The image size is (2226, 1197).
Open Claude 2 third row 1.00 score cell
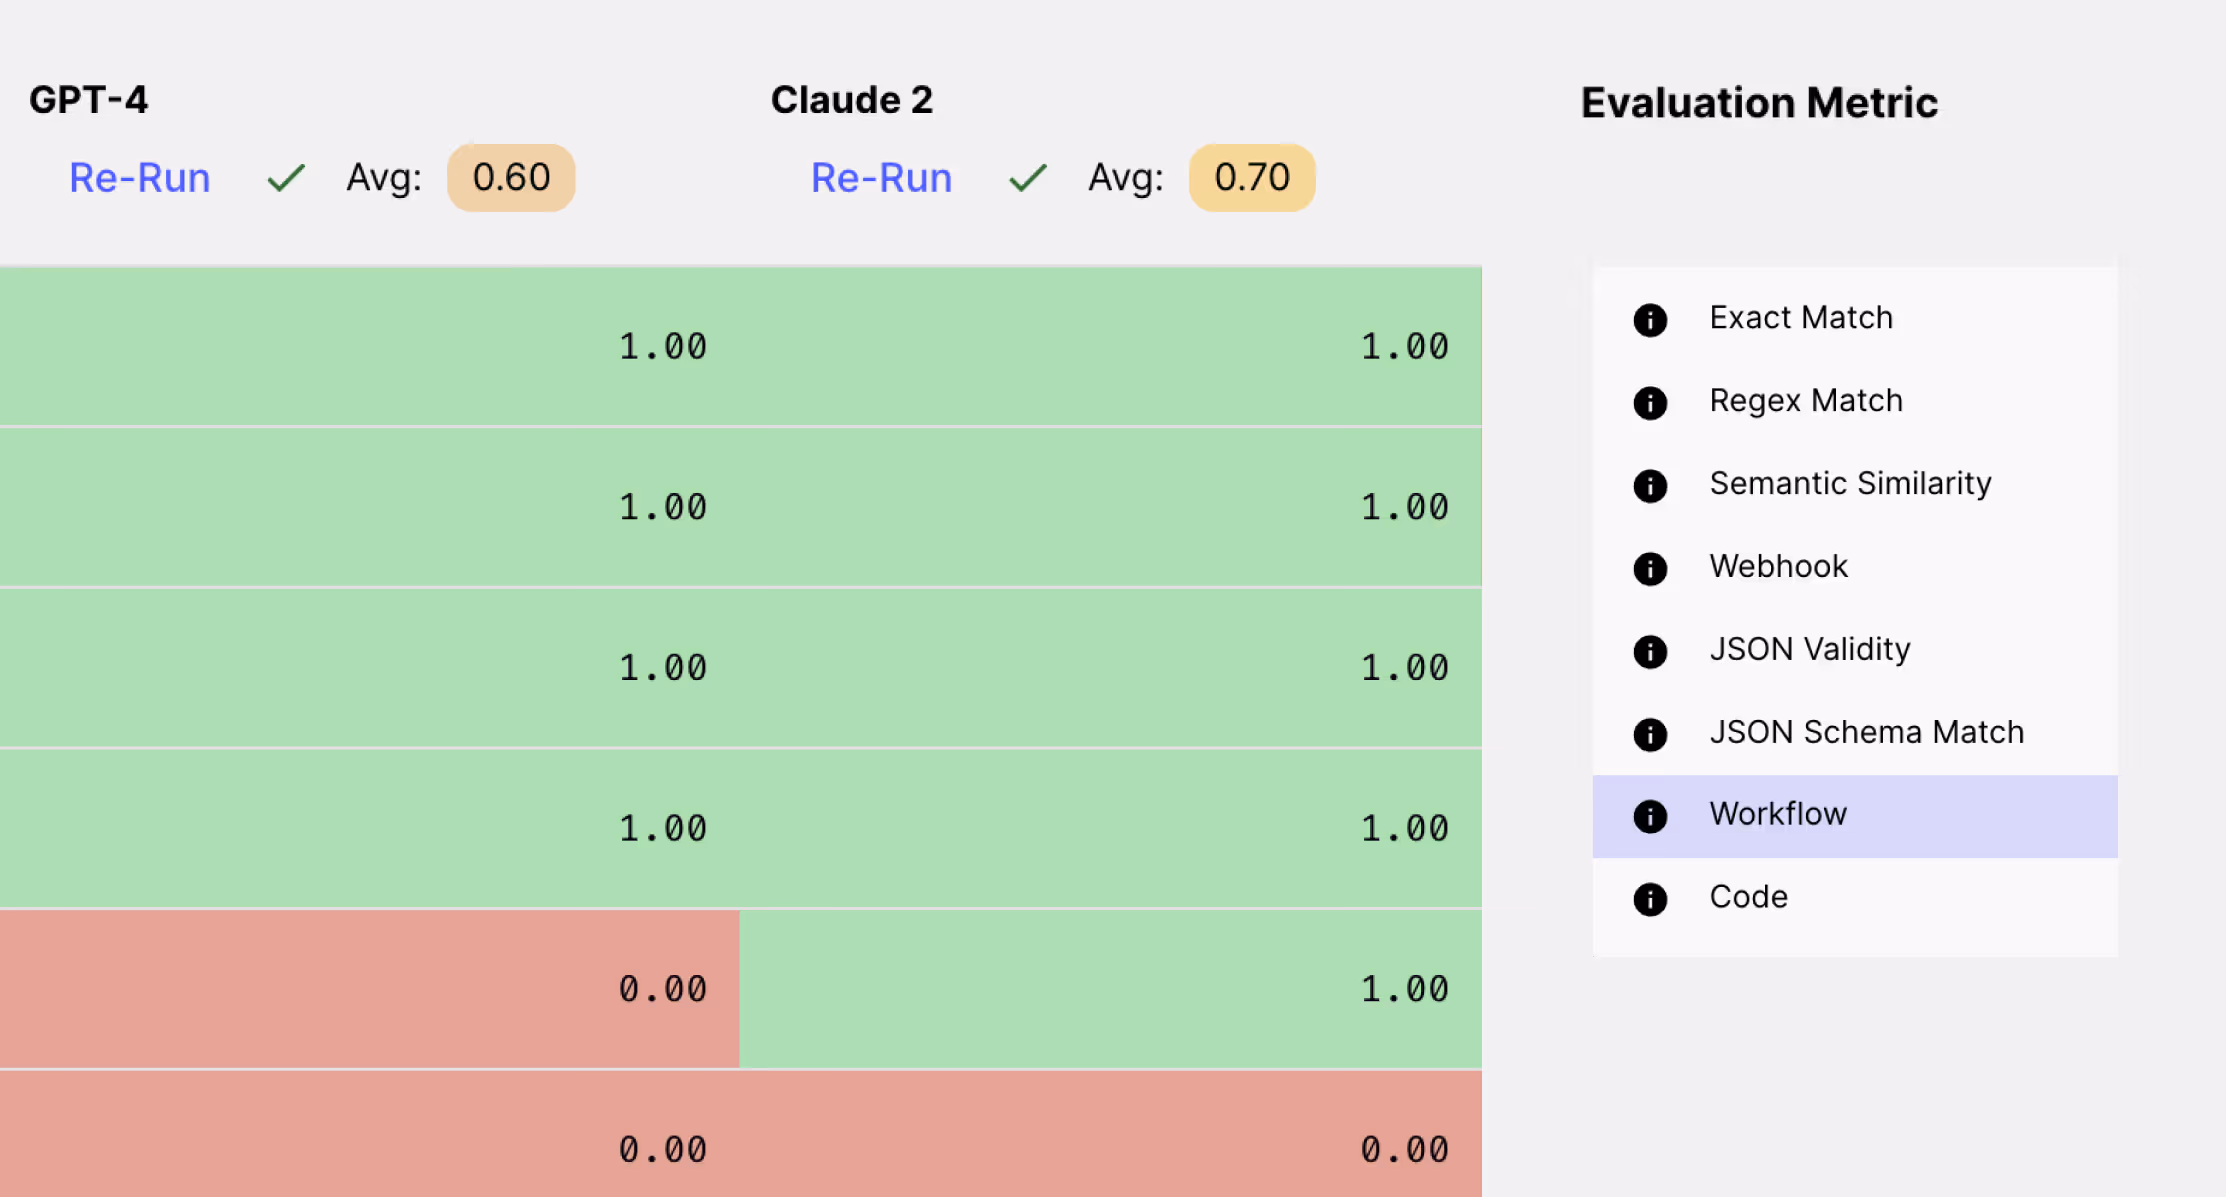tap(1111, 668)
